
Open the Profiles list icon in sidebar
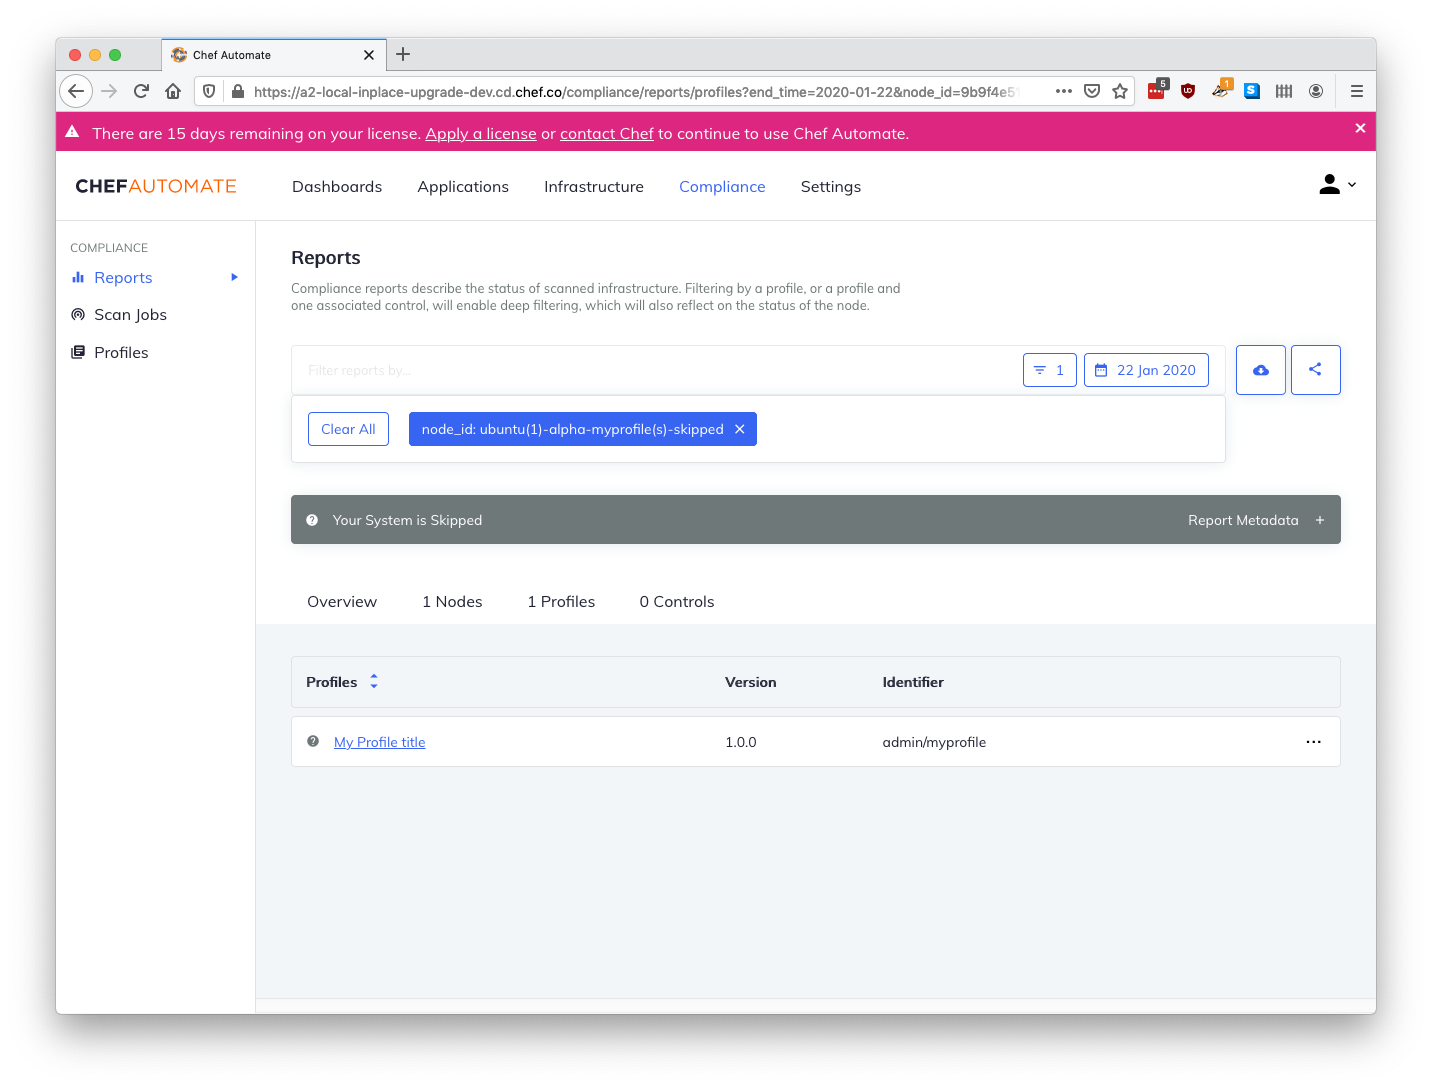[x=78, y=352]
